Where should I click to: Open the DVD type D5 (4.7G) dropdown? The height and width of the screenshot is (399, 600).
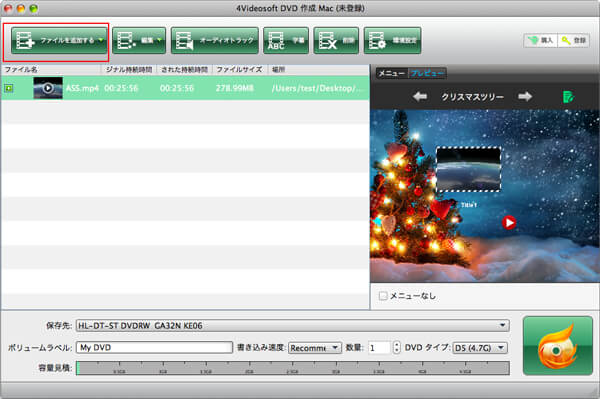(480, 348)
